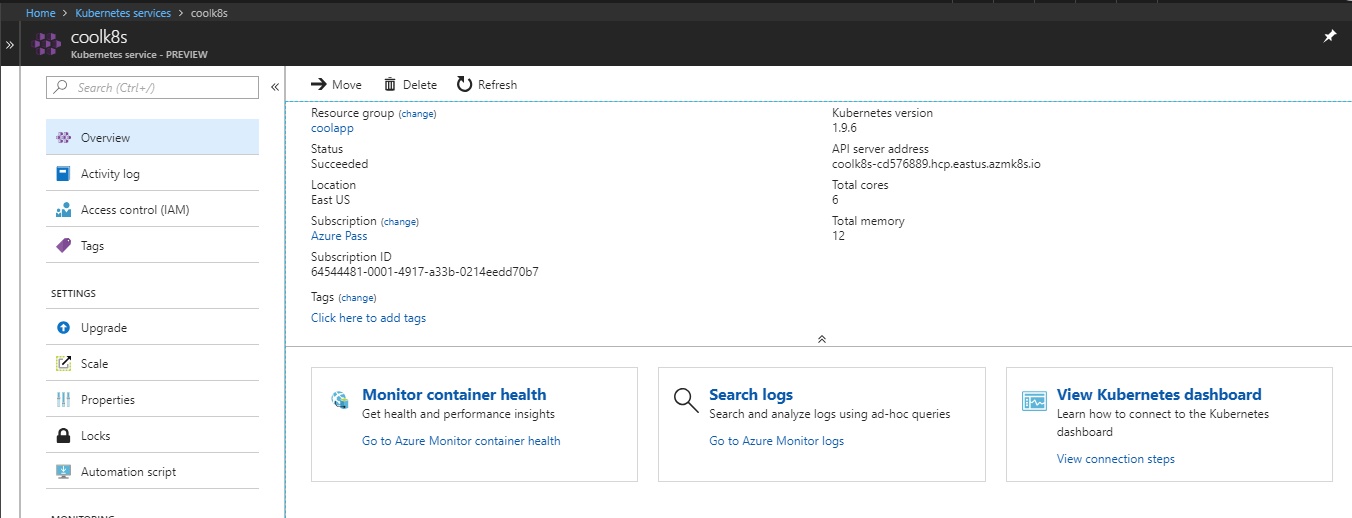Open the Overview menu item
Viewport: 1352px width, 518px height.
152,138
